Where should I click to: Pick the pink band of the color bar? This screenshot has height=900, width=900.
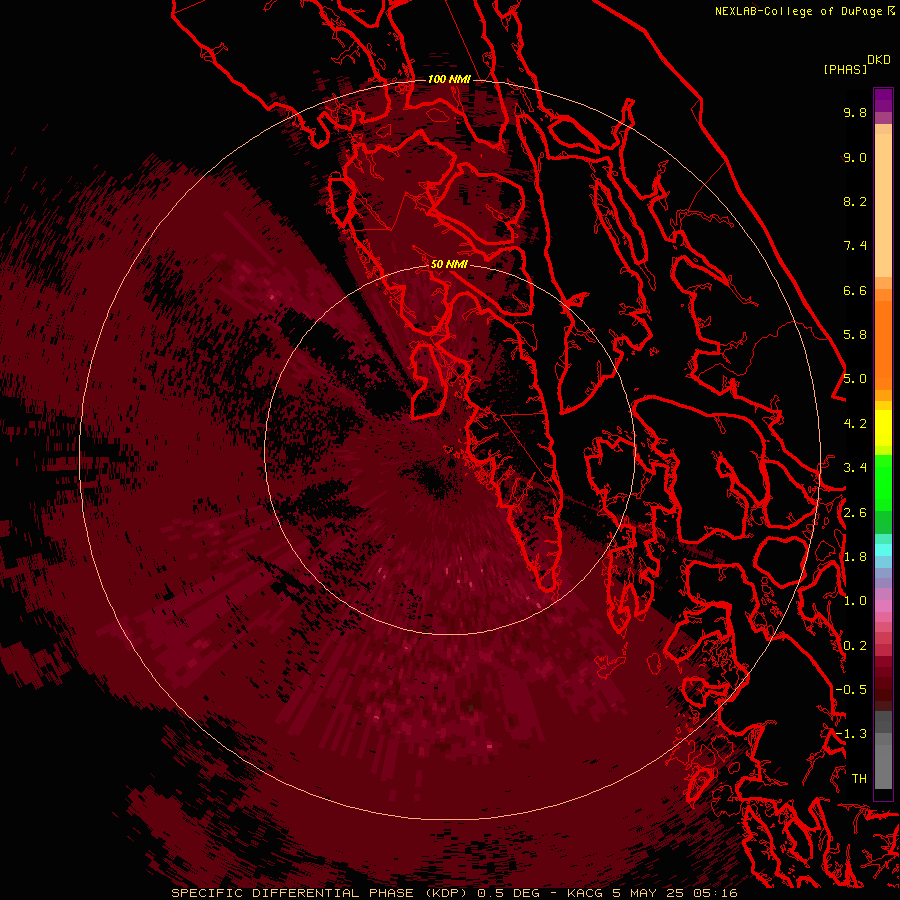click(x=883, y=606)
